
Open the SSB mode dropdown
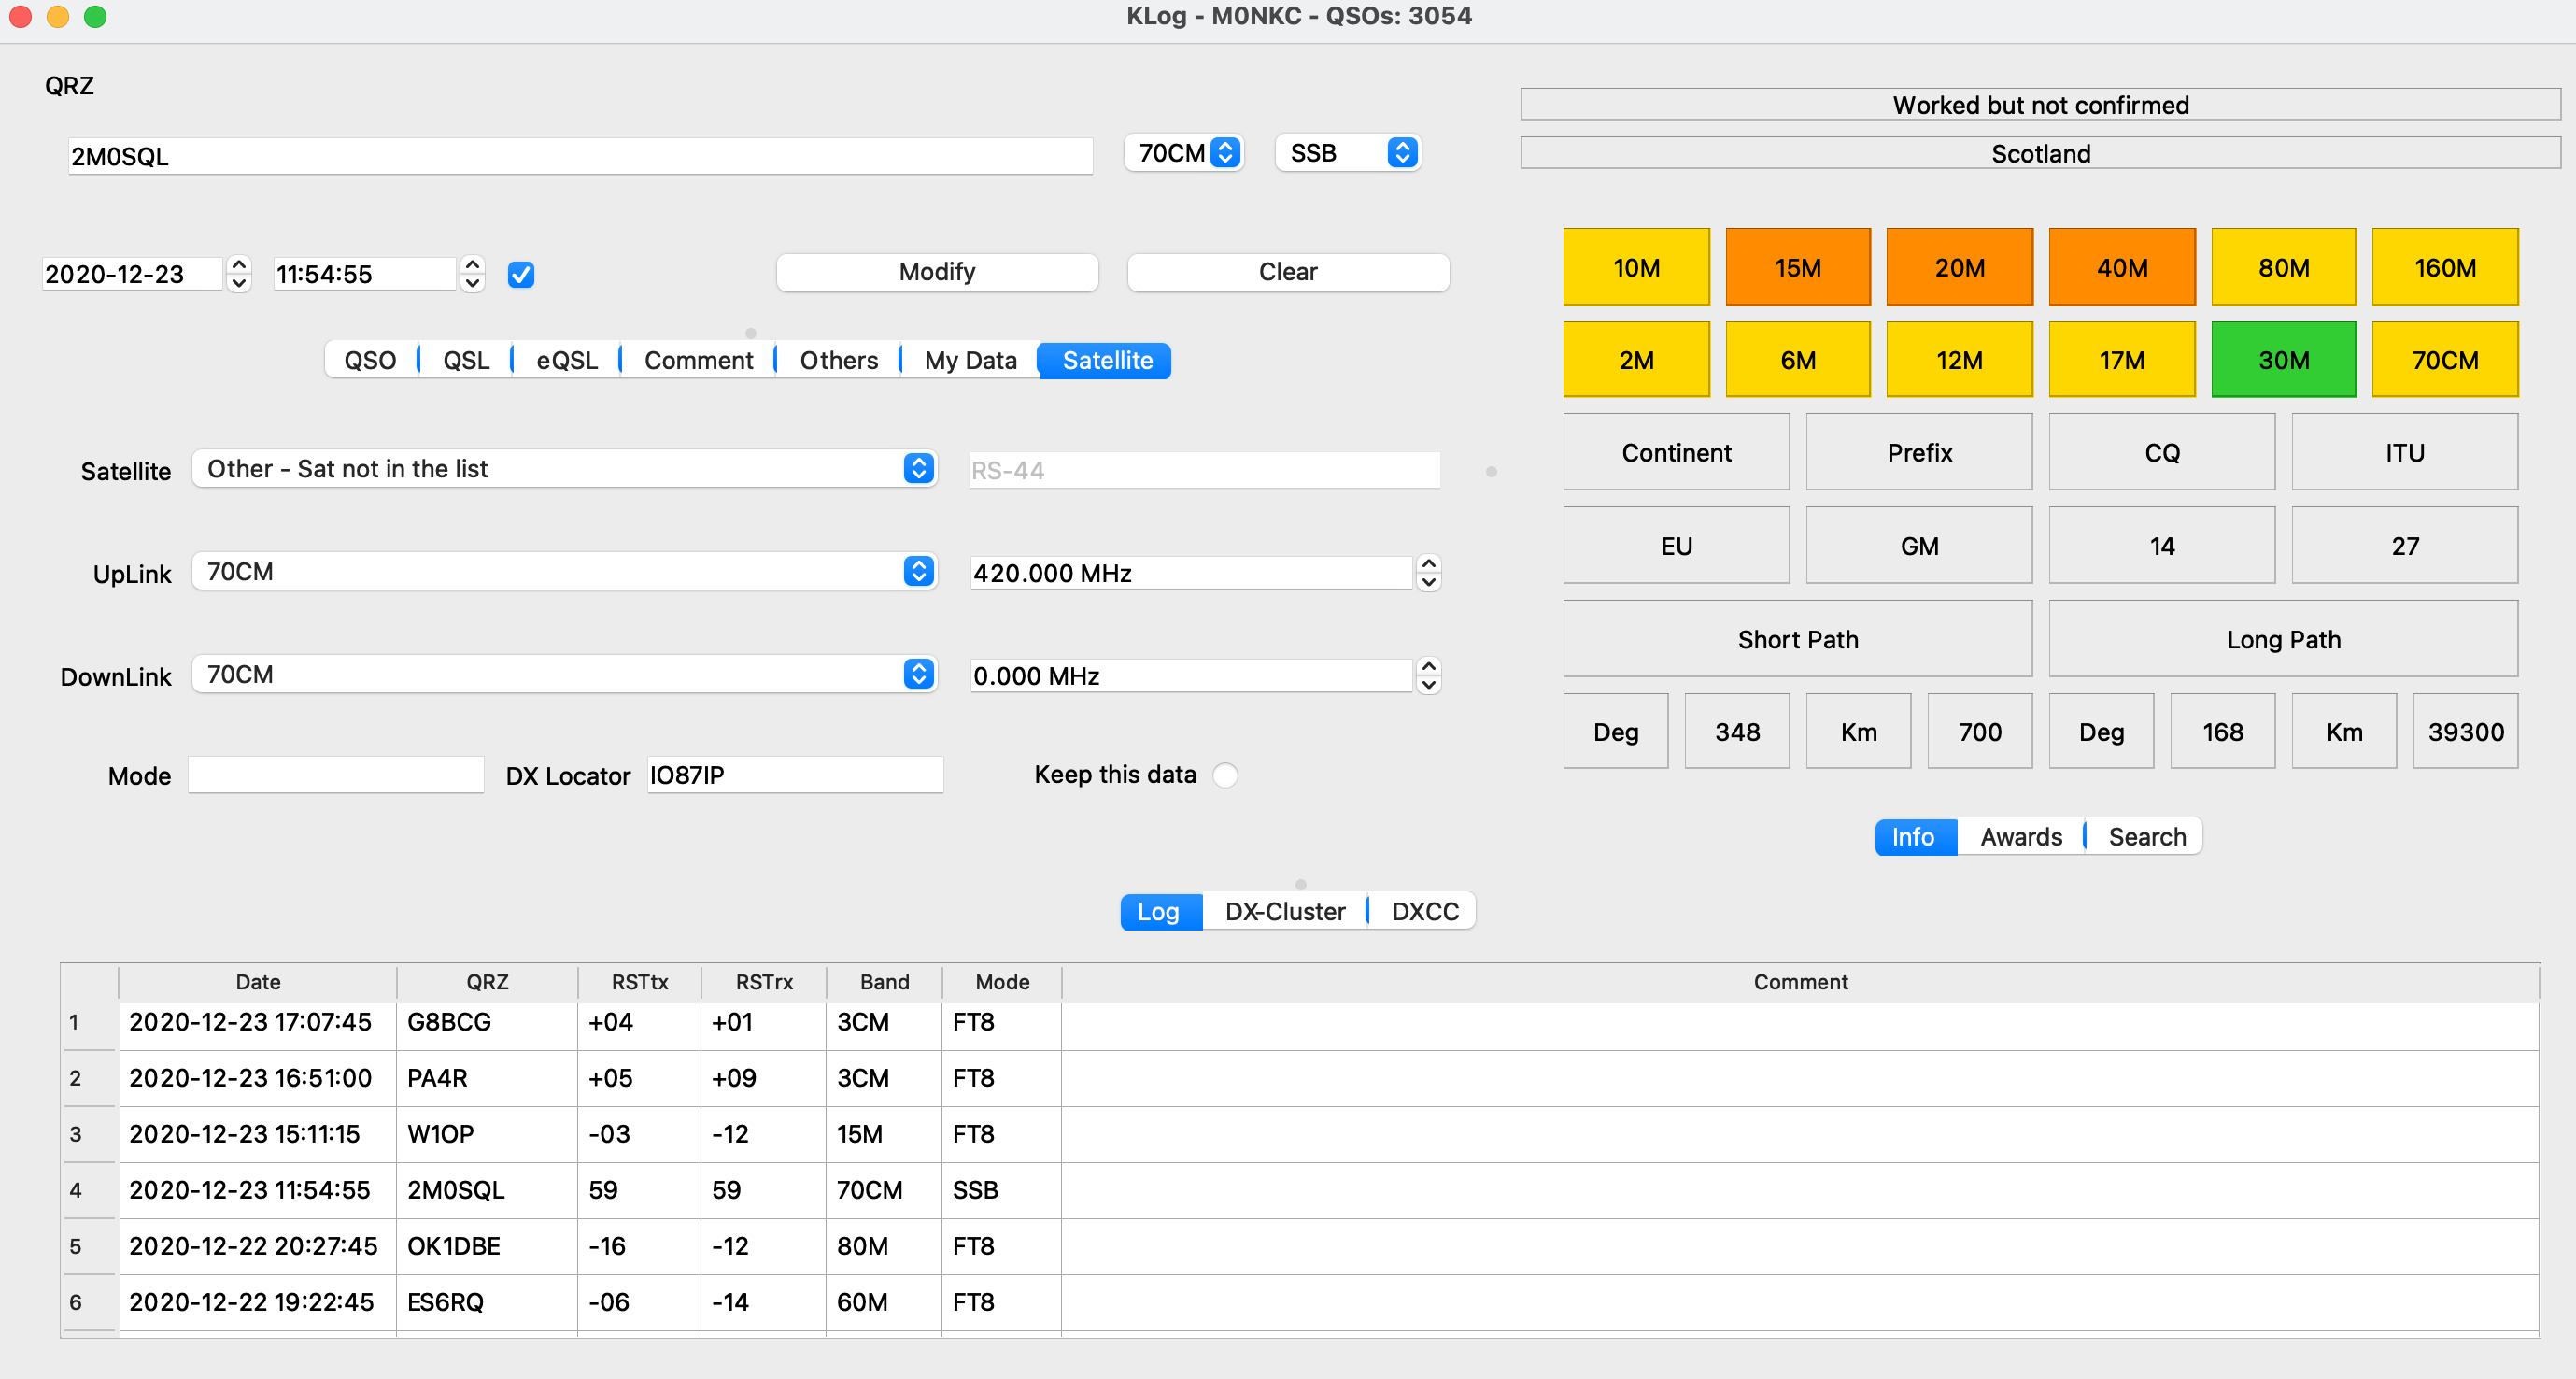1348,153
